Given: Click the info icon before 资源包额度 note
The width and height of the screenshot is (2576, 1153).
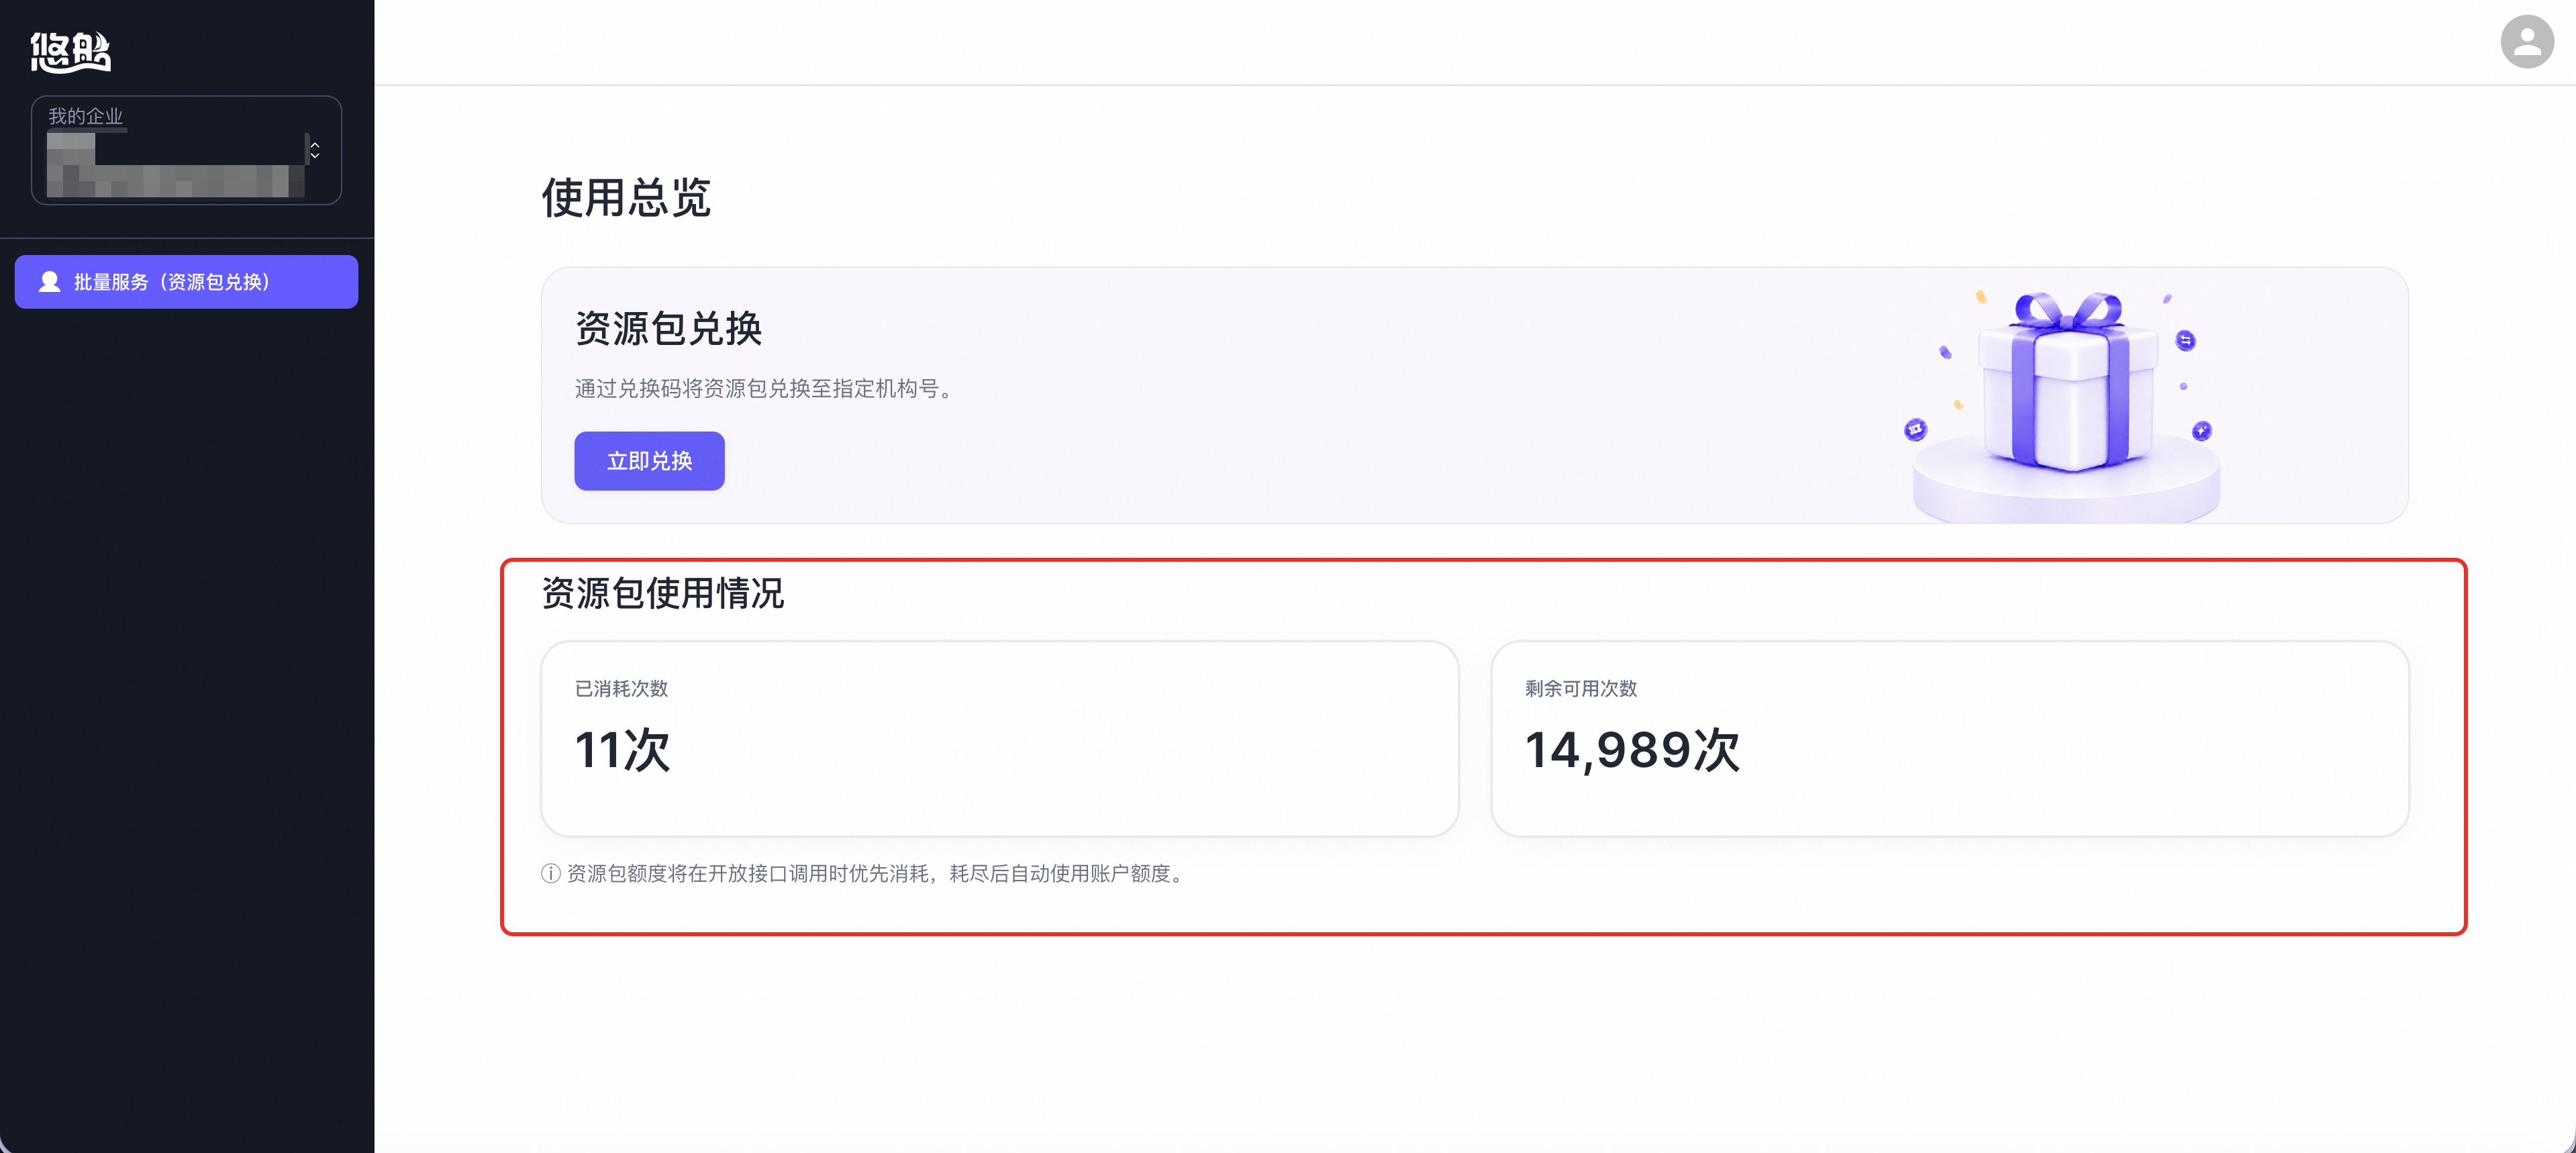Looking at the screenshot, I should 550,873.
